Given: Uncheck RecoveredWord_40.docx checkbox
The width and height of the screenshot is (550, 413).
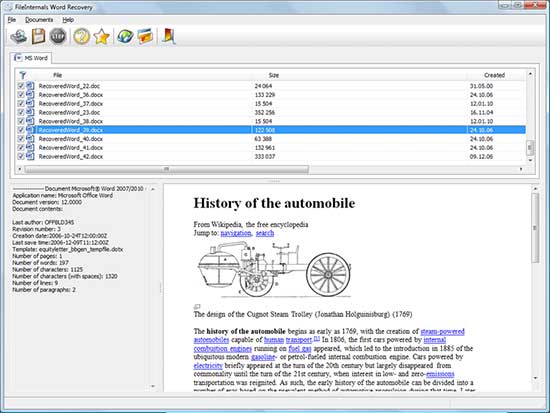Looking at the screenshot, I should [21, 139].
